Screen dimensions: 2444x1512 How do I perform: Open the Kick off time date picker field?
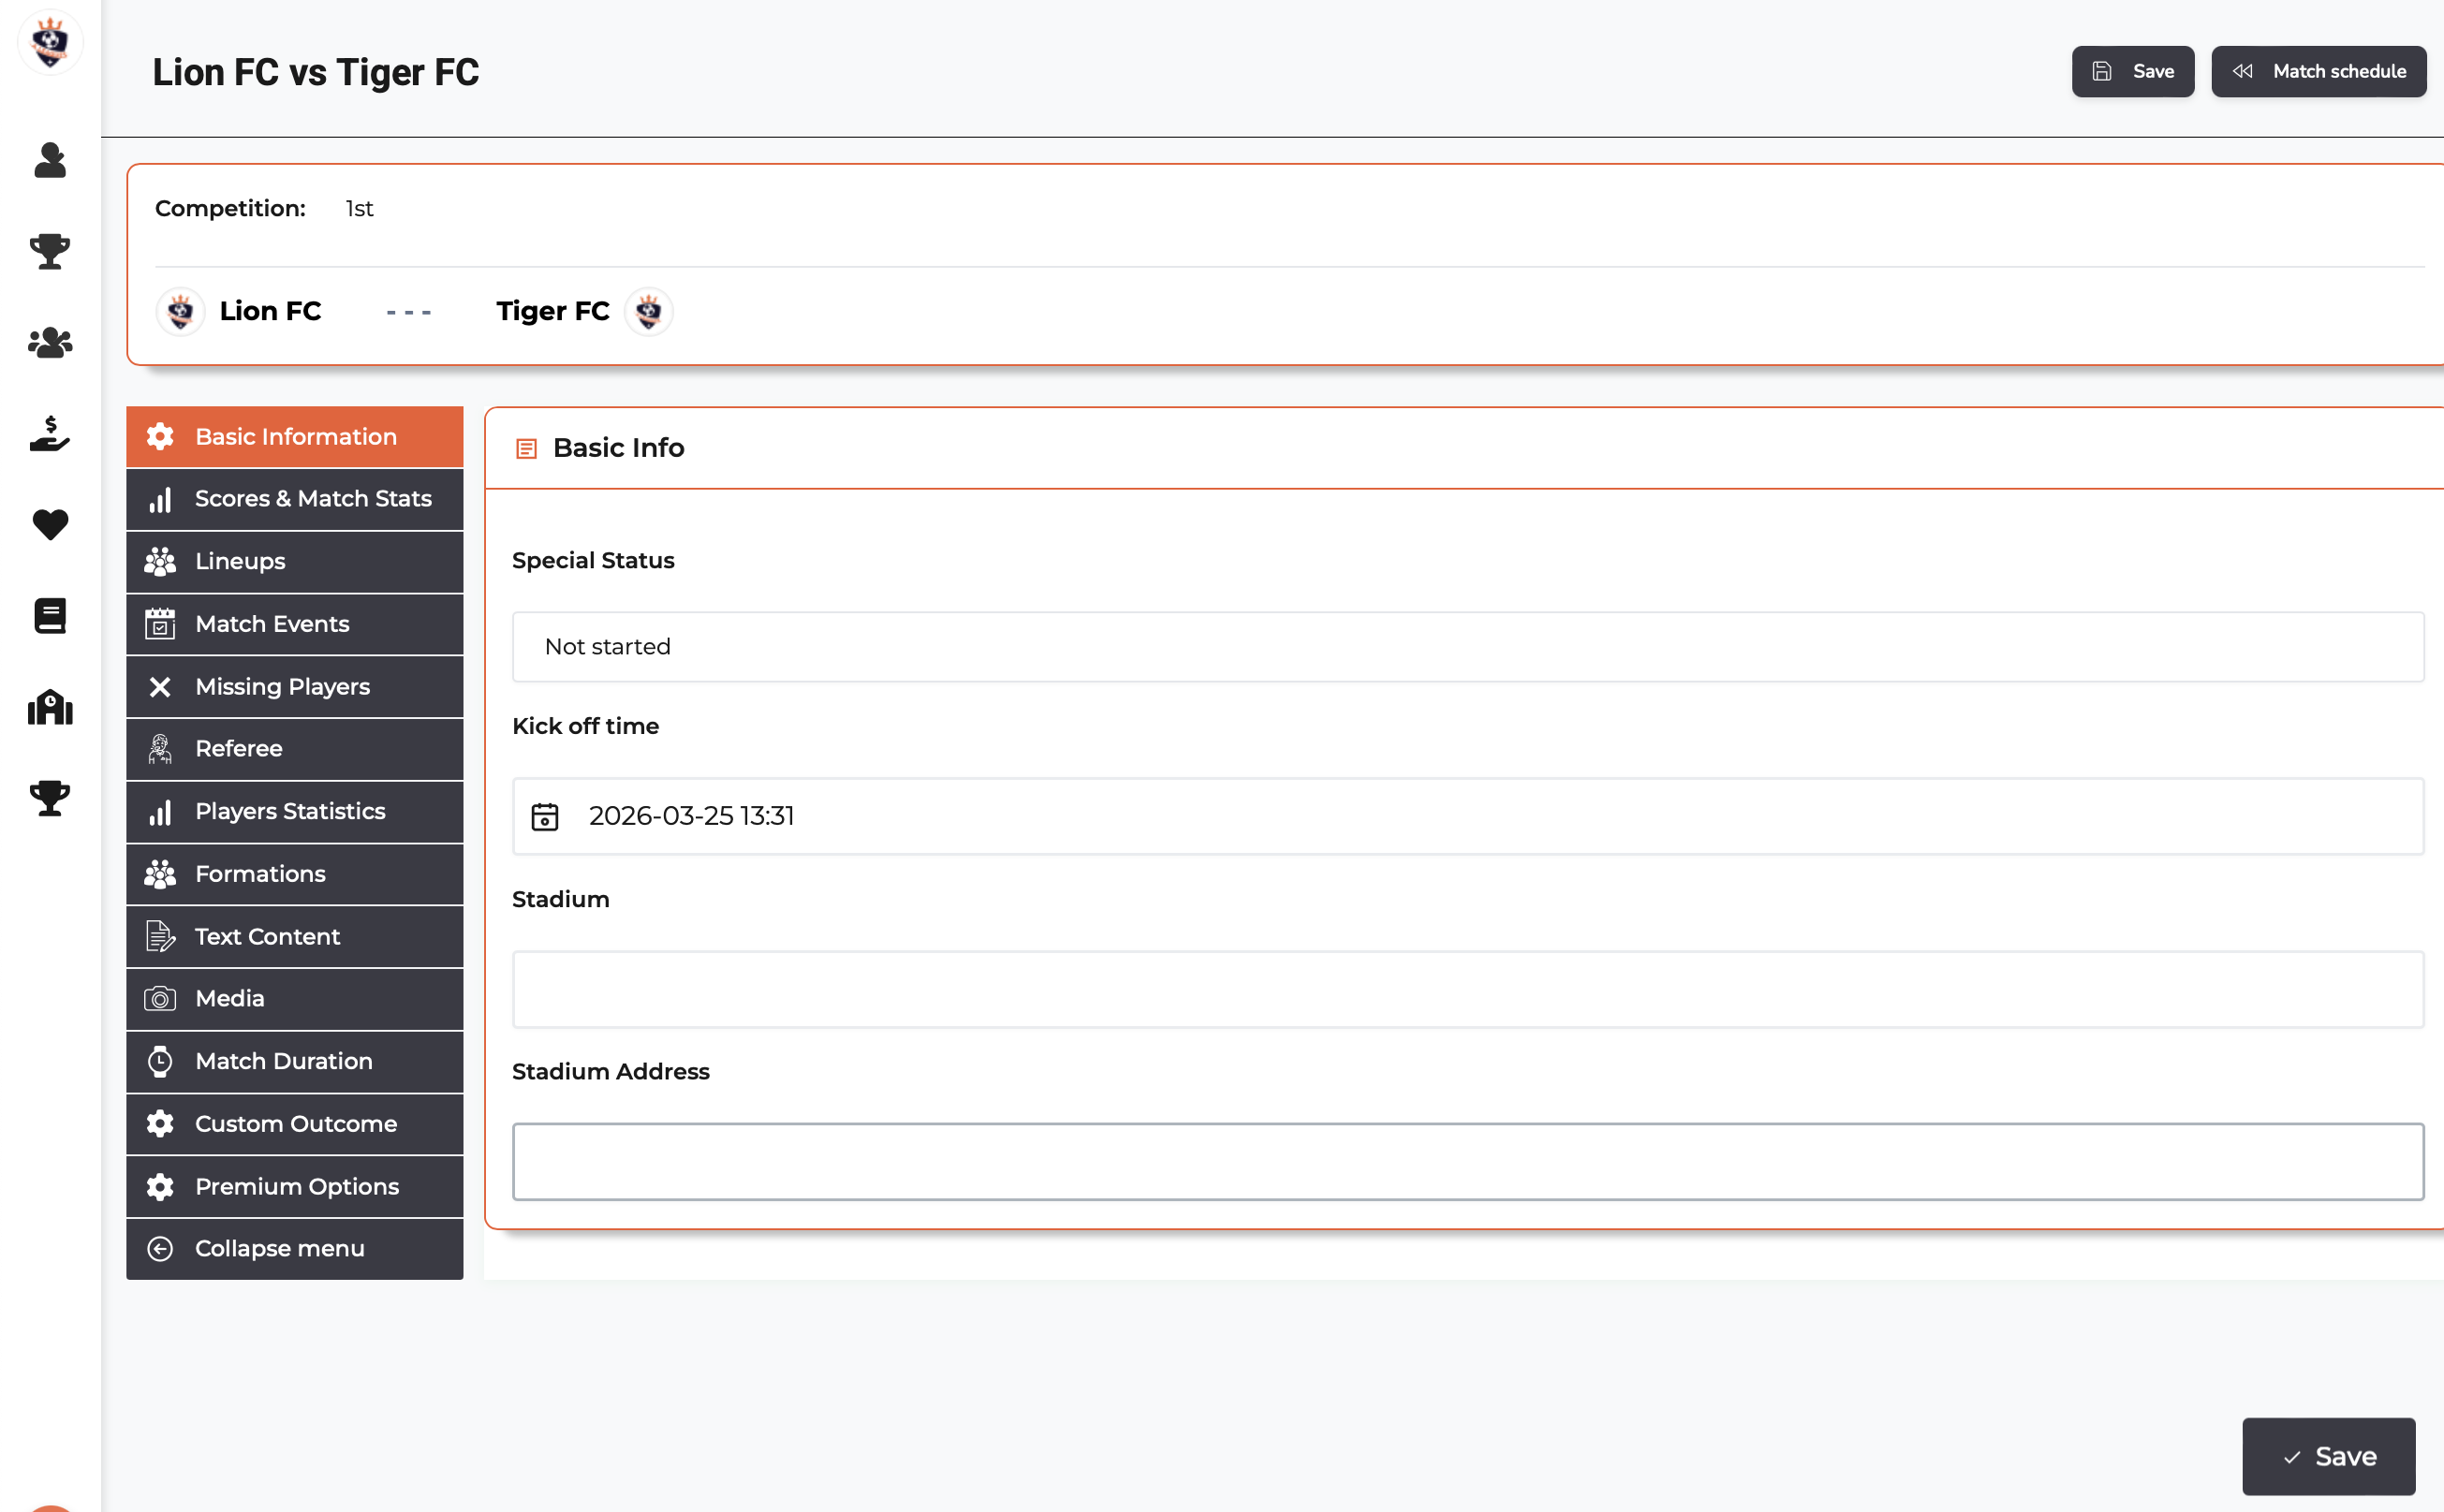point(1467,816)
